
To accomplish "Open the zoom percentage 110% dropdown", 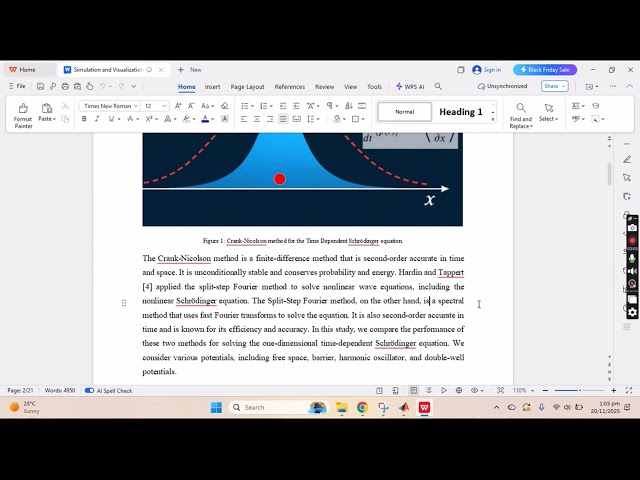I will point(532,391).
